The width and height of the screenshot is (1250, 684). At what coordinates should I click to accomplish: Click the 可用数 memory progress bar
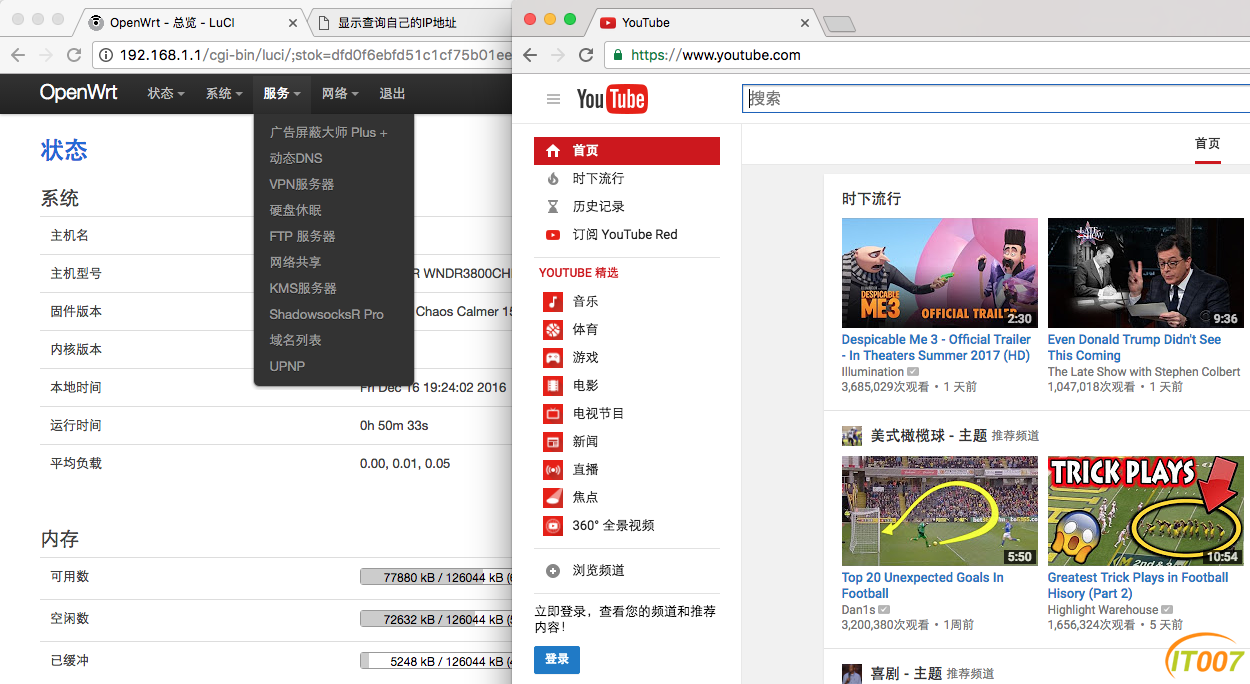click(436, 577)
